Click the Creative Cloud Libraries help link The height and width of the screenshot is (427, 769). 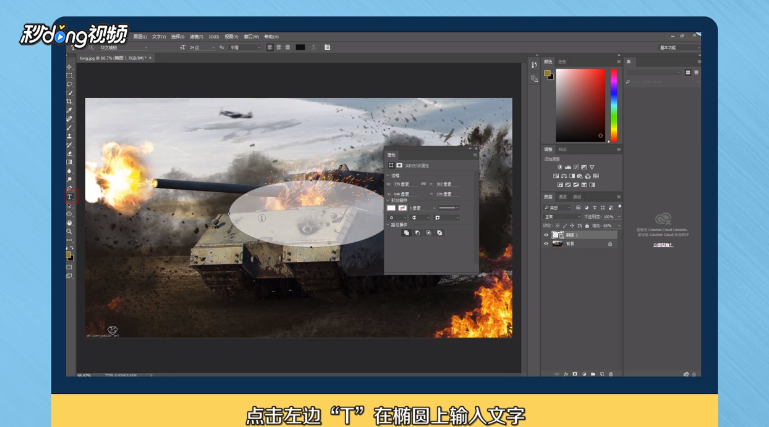tap(663, 245)
